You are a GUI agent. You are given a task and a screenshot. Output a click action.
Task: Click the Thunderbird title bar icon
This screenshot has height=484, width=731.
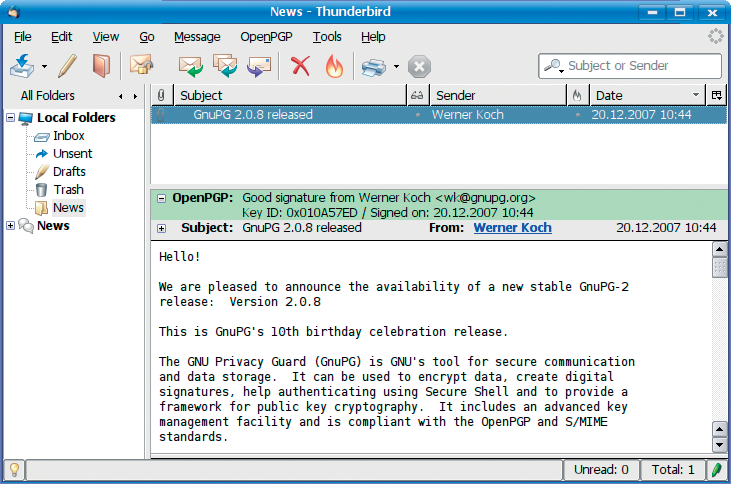point(14,12)
